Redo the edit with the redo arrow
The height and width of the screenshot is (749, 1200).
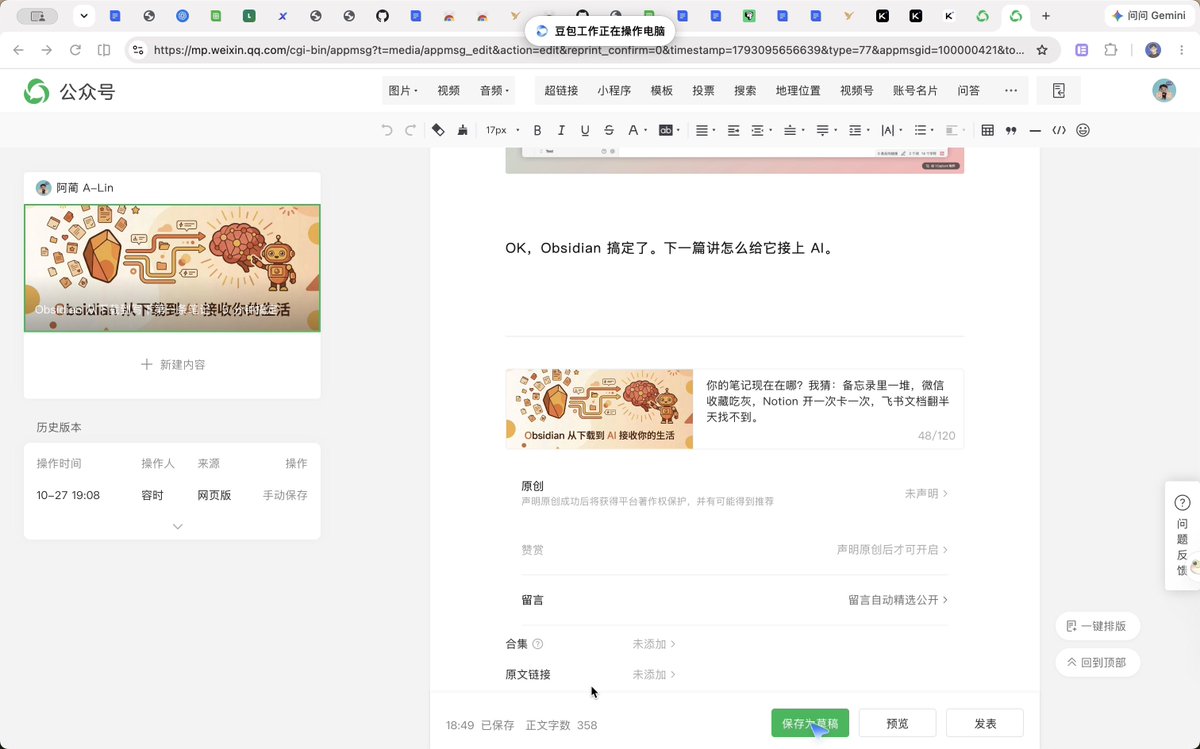[410, 130]
